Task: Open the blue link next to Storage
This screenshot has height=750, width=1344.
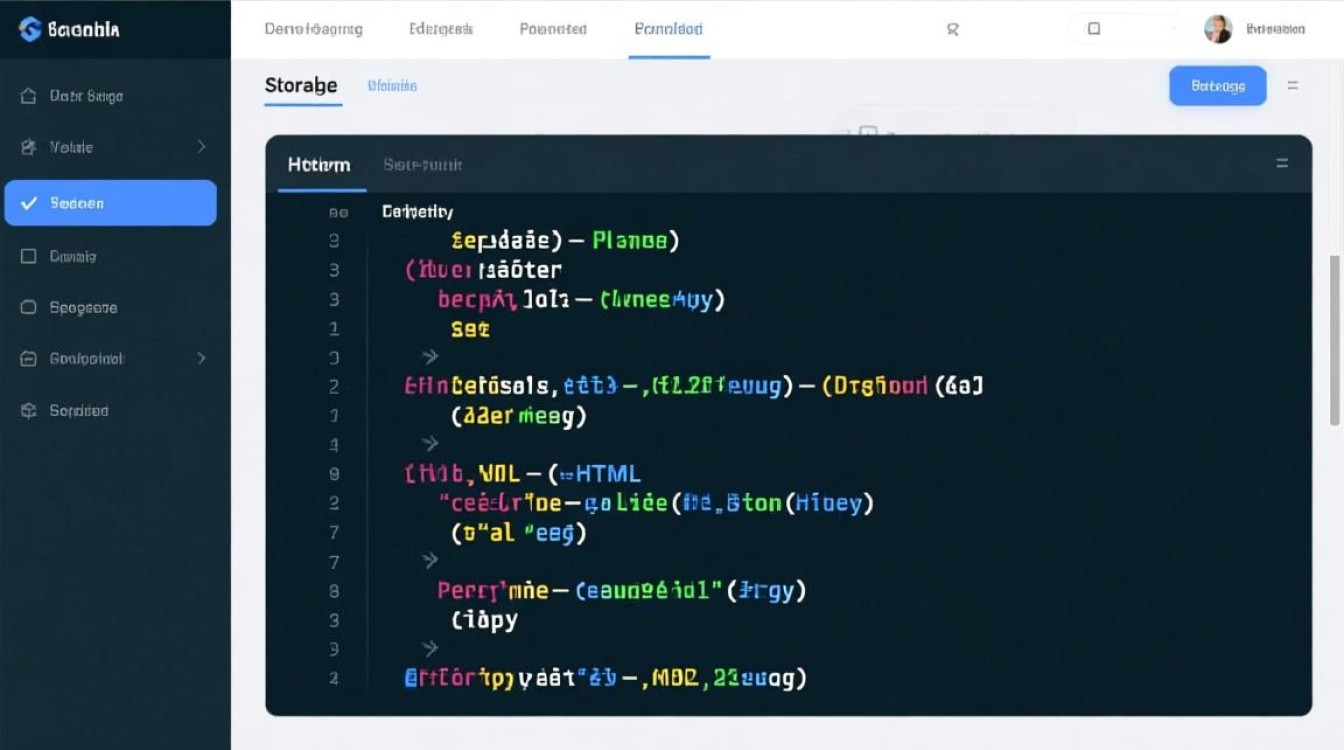Action: click(x=392, y=86)
